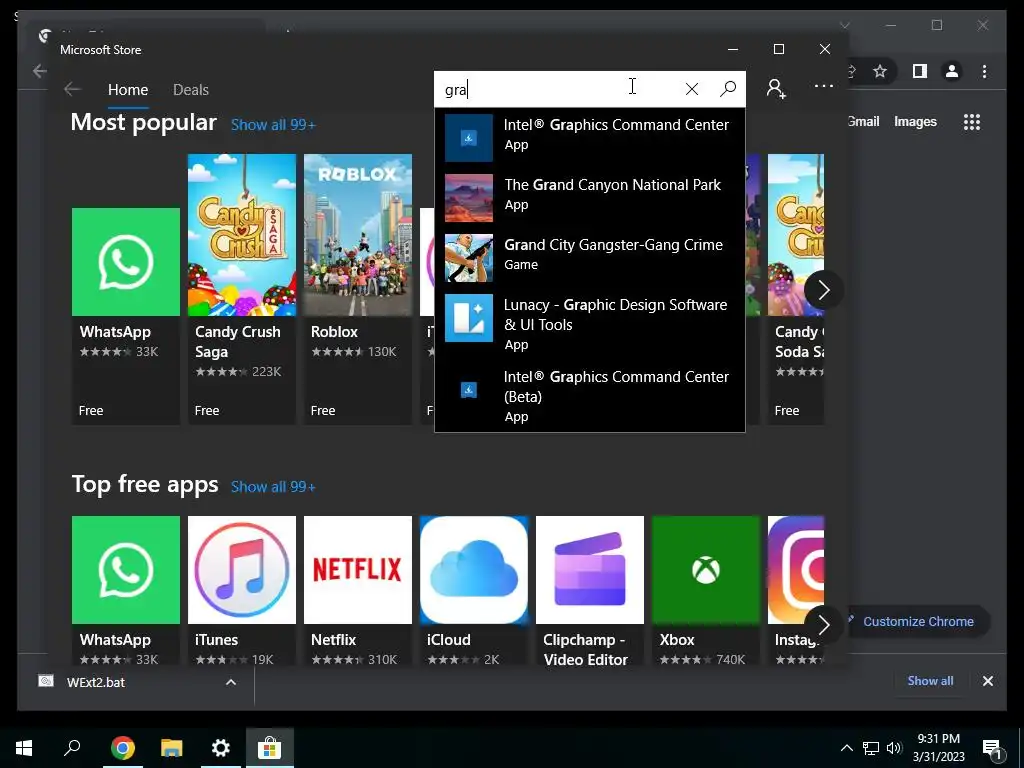Open Xbox app tile
The image size is (1024, 768).
[706, 591]
